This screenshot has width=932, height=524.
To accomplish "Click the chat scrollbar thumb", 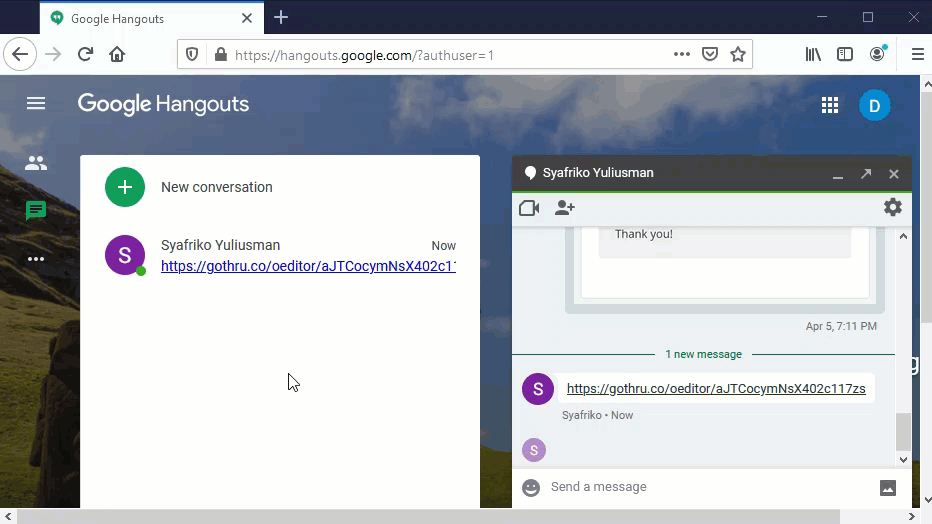I will click(903, 432).
